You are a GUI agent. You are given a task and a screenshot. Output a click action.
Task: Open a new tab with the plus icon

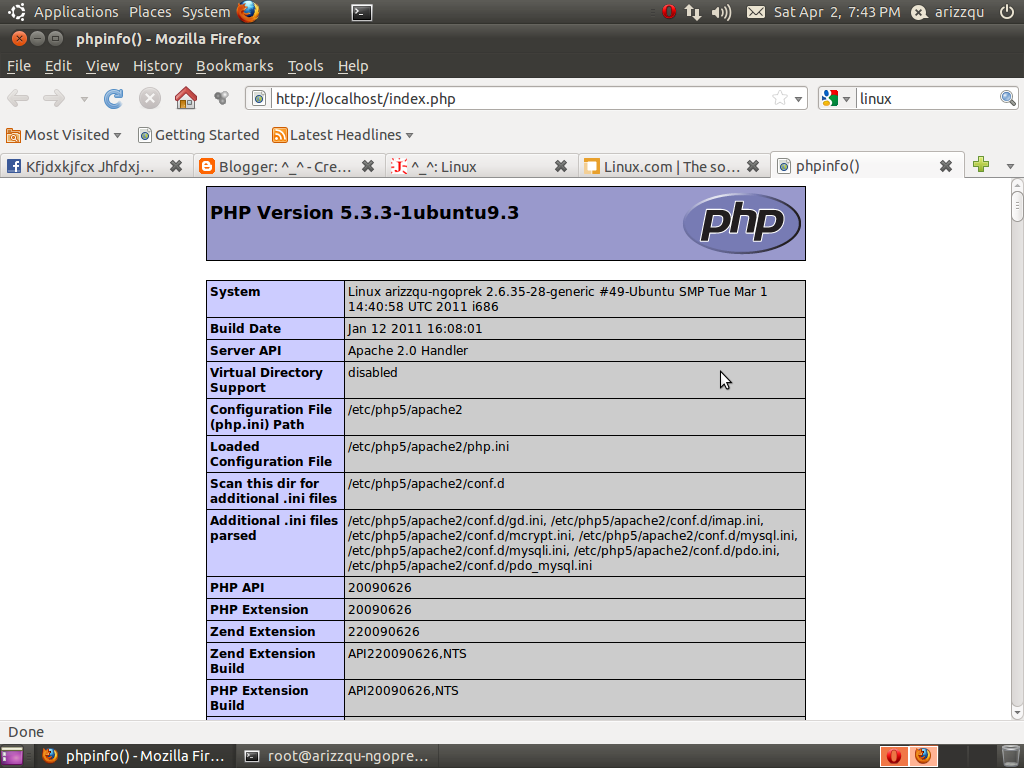pyautogui.click(x=981, y=165)
